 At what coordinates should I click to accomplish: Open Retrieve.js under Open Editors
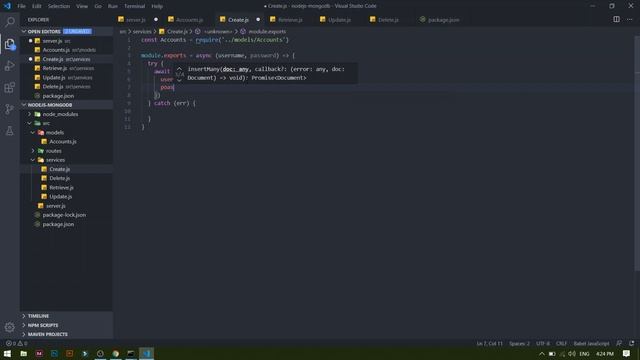point(67,68)
